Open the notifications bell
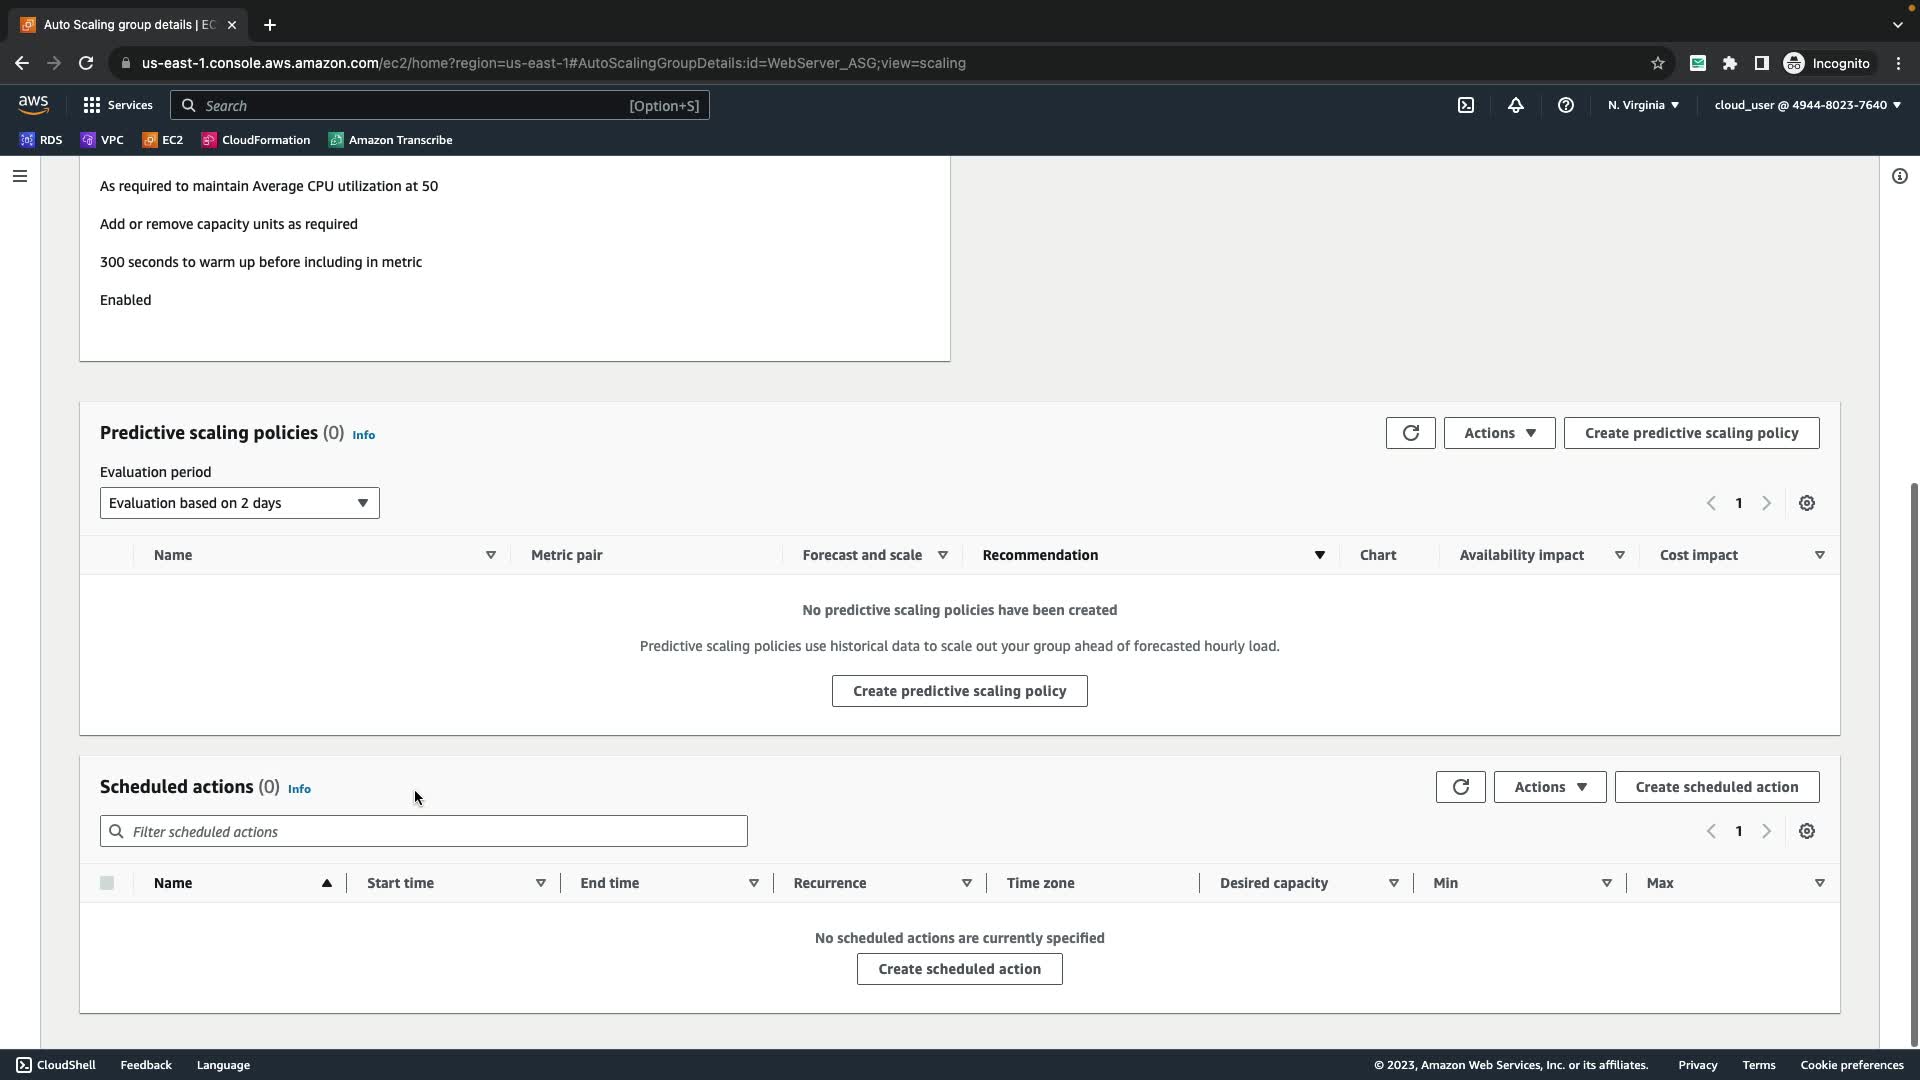 1516,105
